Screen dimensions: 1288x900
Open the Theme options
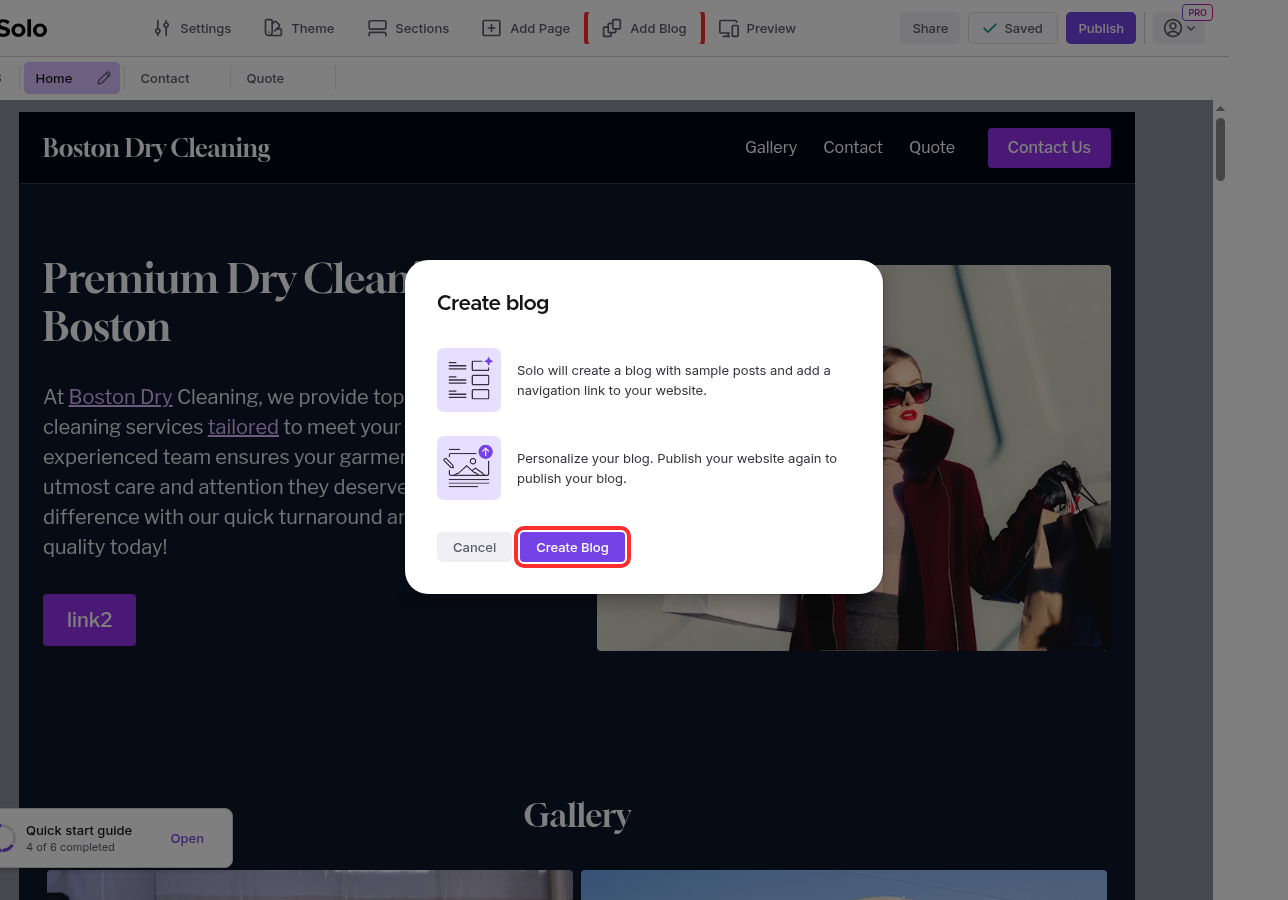[299, 28]
